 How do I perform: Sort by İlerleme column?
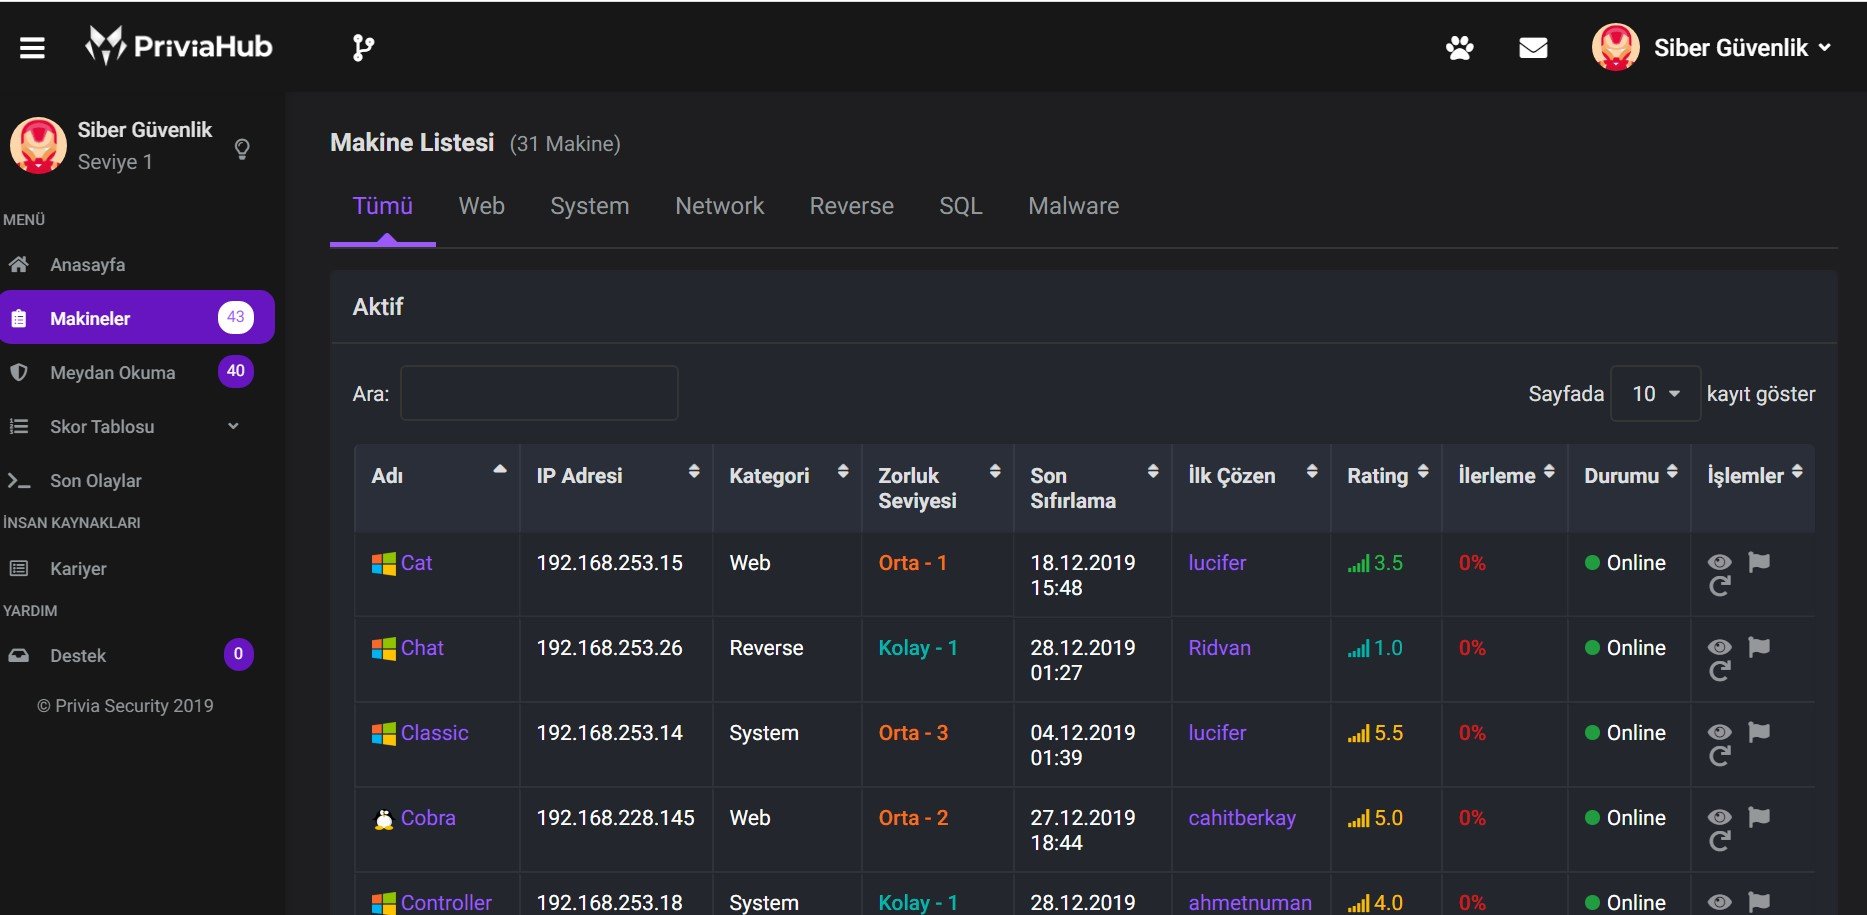pyautogui.click(x=1505, y=488)
